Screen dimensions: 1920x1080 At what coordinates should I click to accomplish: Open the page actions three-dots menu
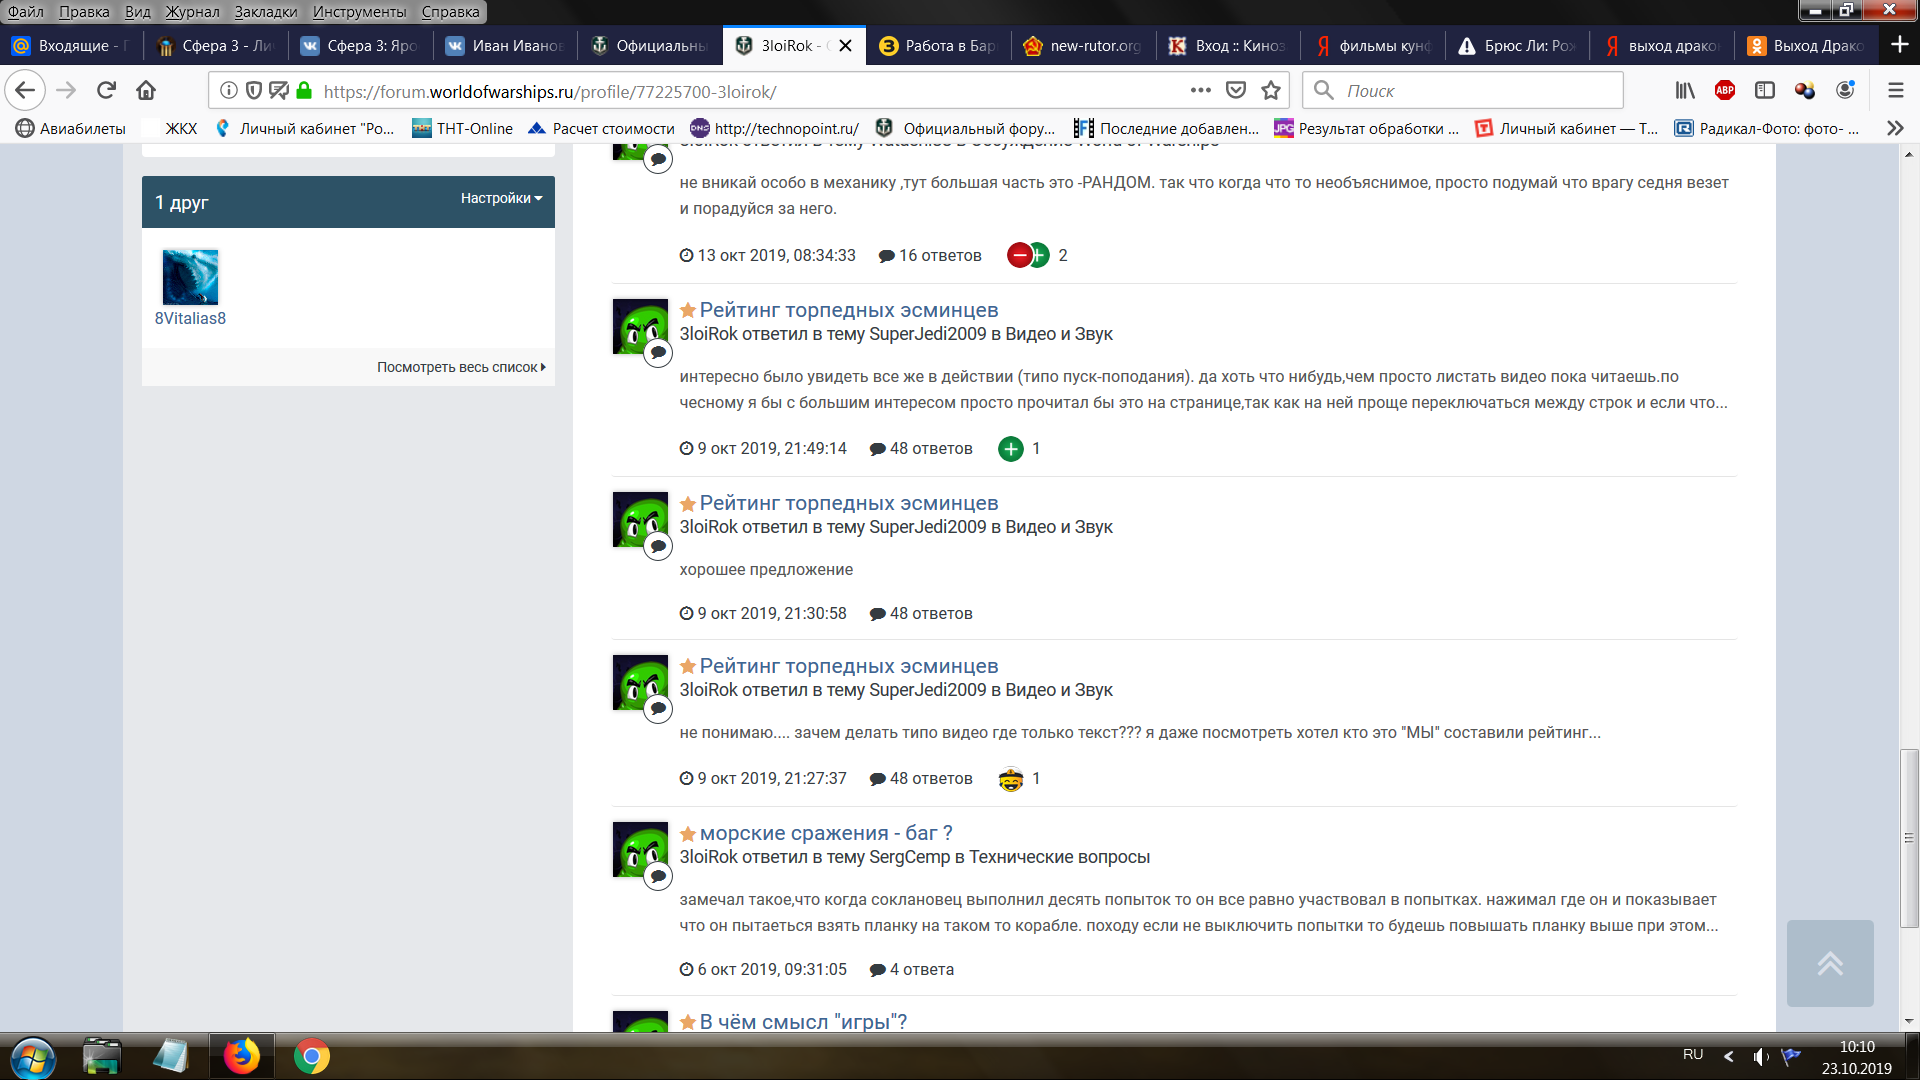tap(1200, 91)
